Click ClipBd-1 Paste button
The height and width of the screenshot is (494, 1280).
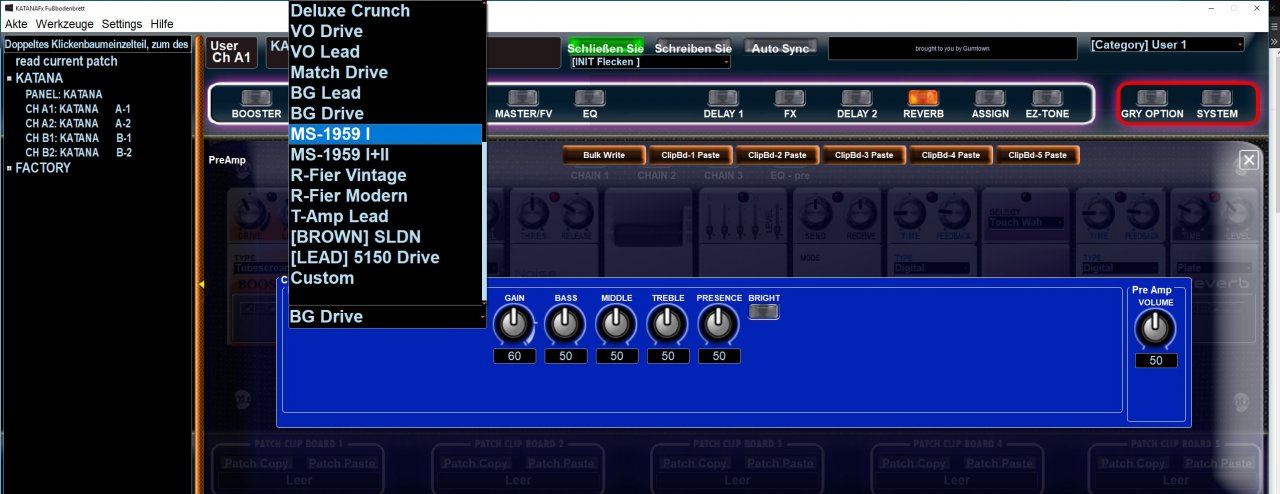click(691, 155)
